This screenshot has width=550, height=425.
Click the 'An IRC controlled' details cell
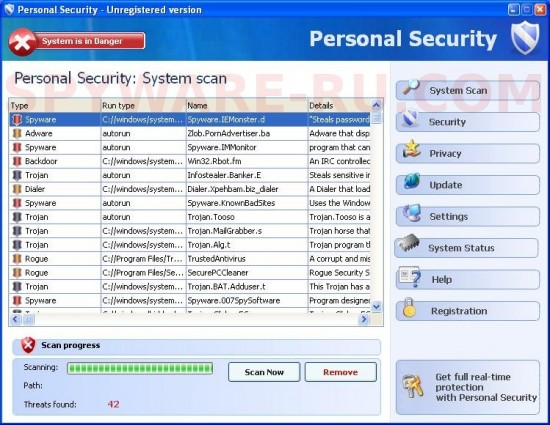click(x=339, y=161)
